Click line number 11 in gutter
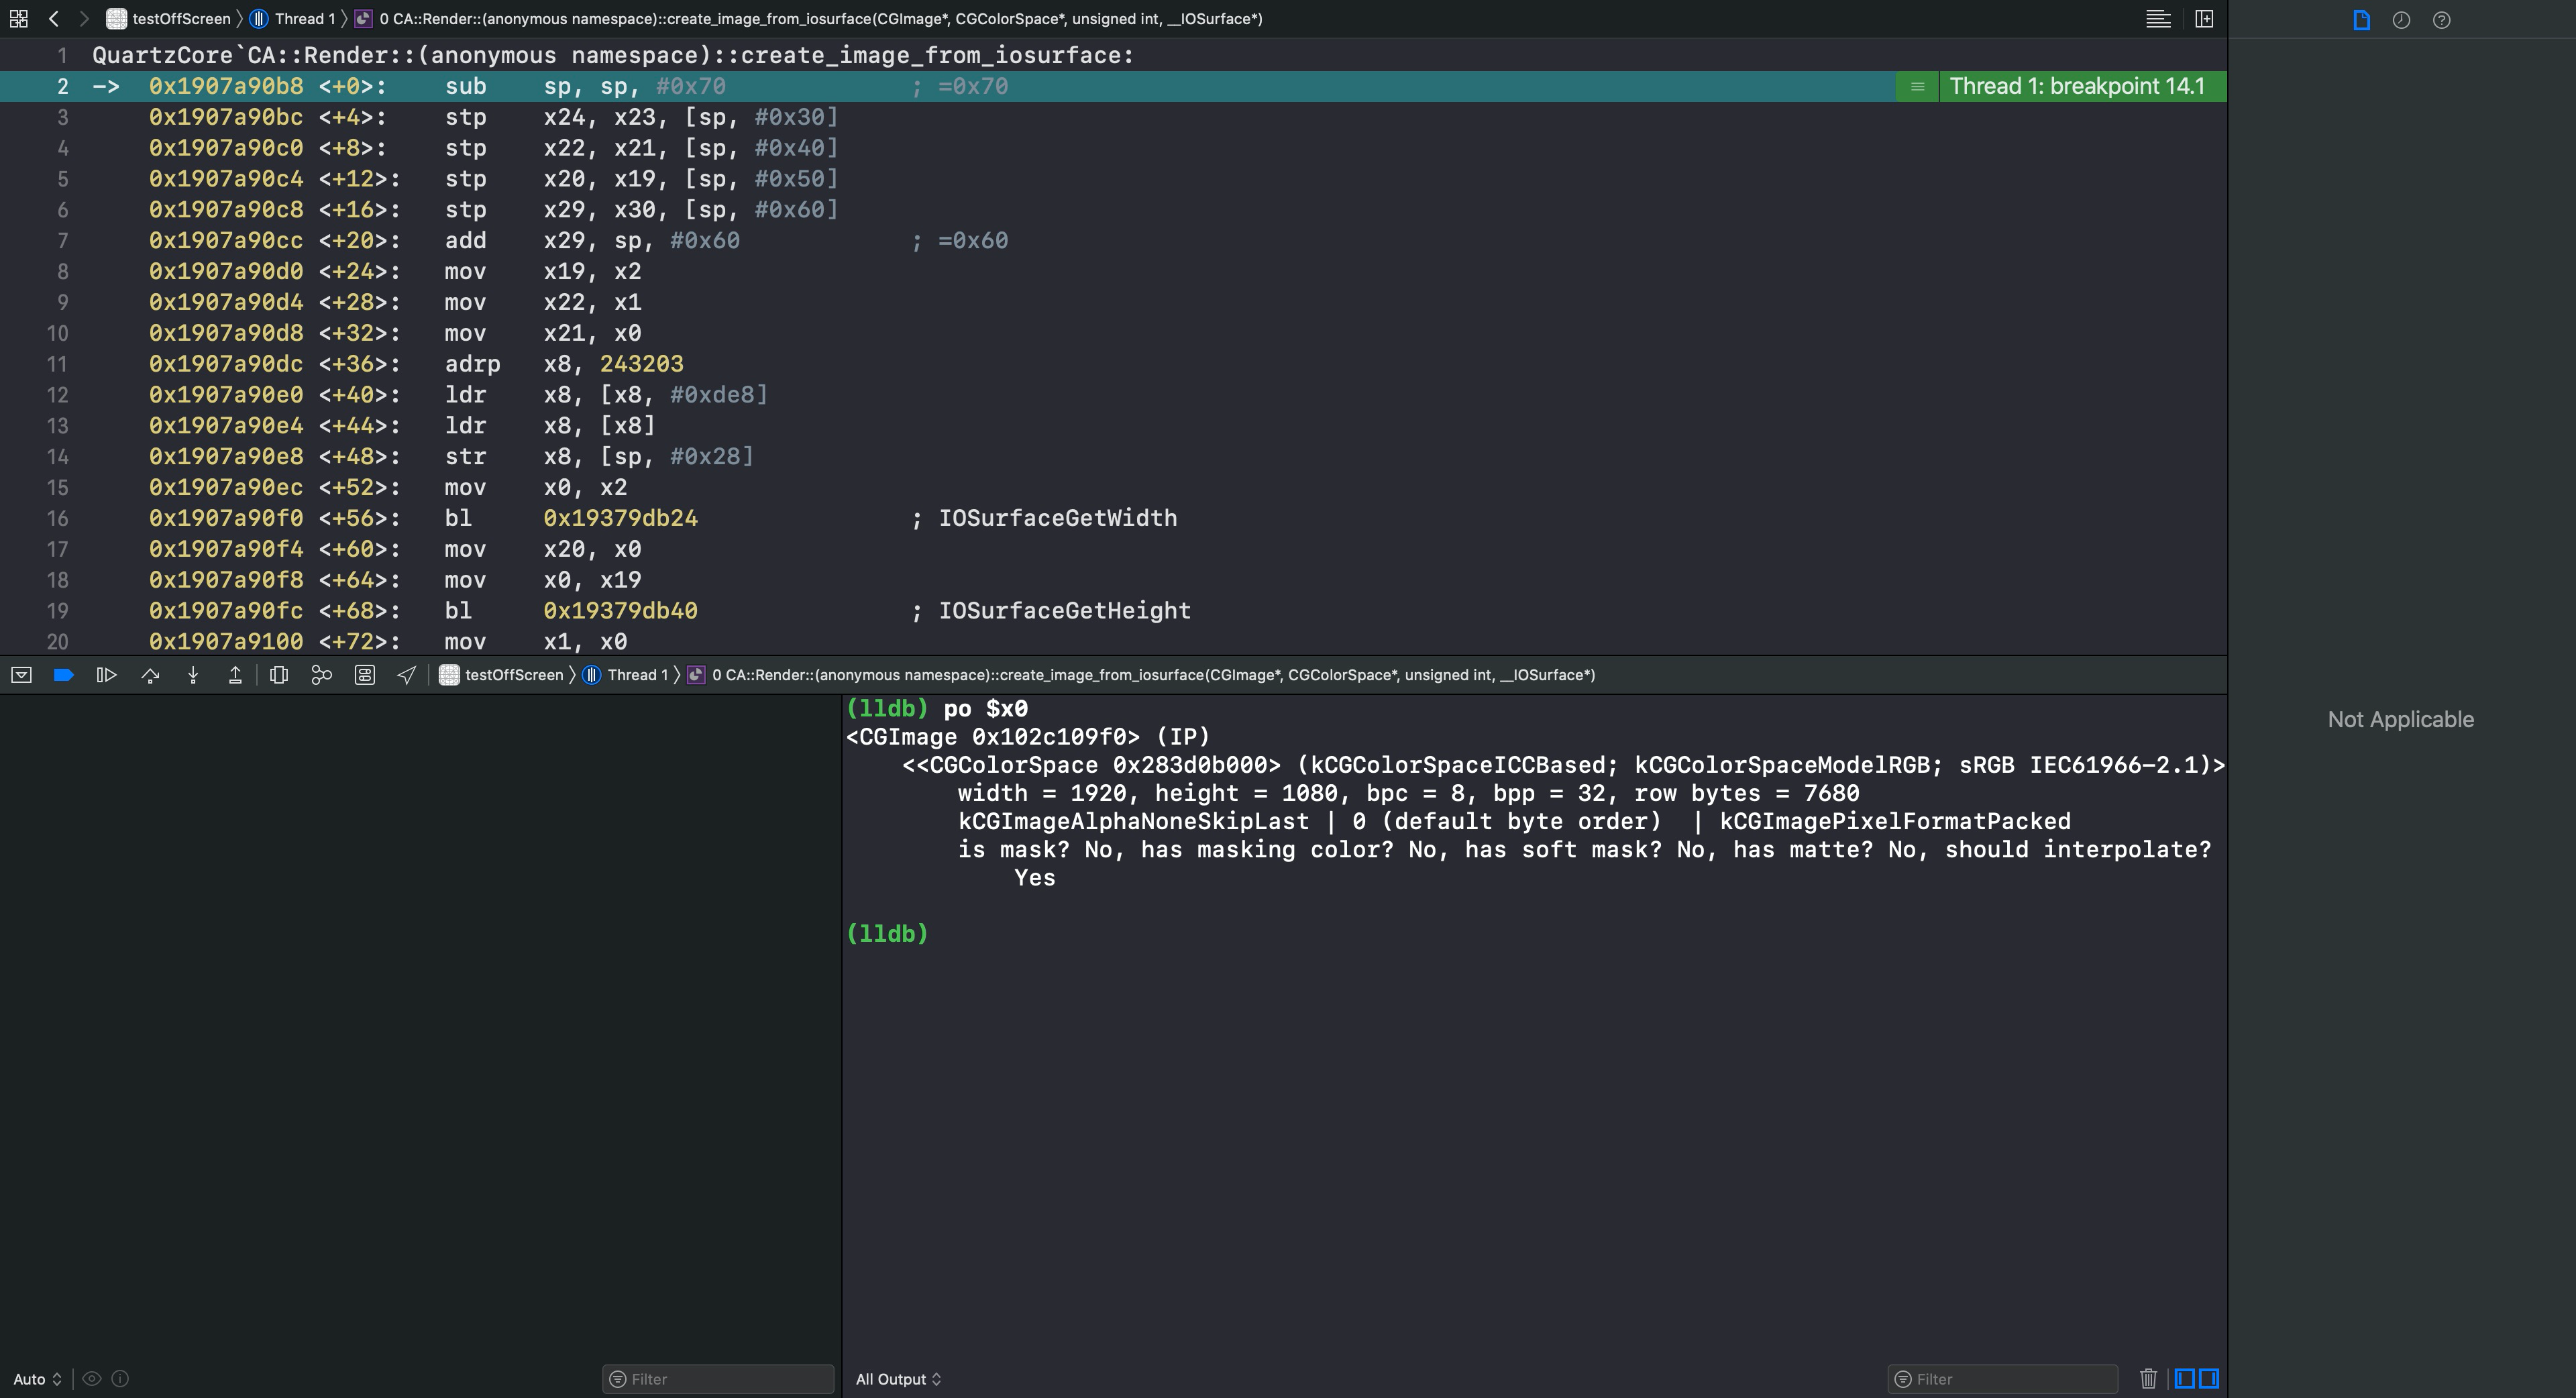 [x=57, y=364]
